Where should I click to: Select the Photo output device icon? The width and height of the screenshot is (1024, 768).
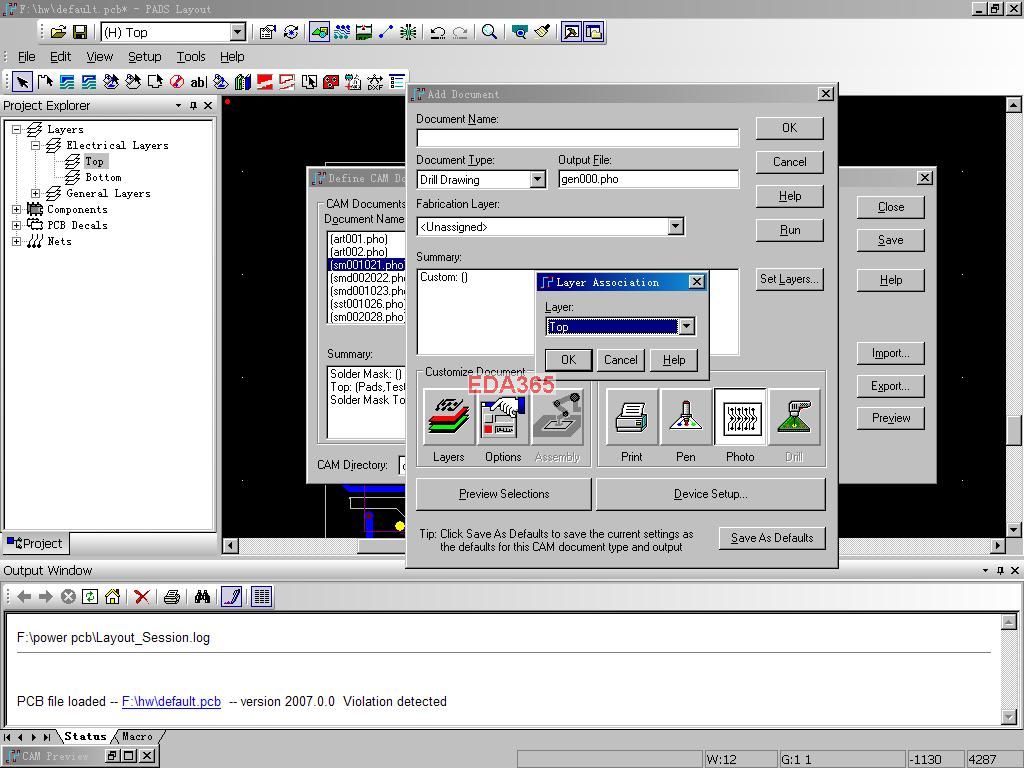(740, 417)
